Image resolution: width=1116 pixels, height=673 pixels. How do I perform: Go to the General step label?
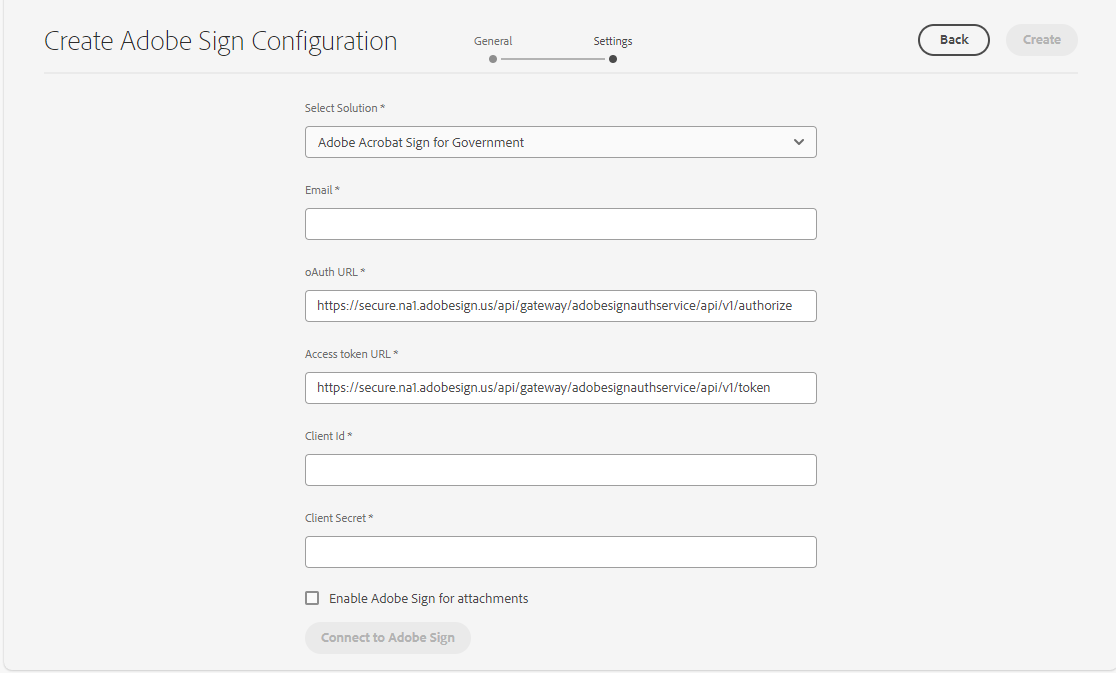click(493, 41)
